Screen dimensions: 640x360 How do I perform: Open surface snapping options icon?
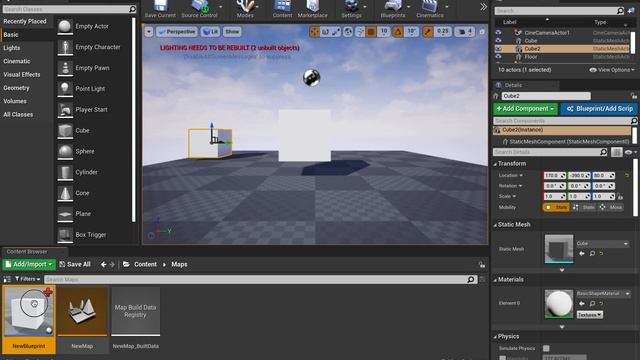[x=360, y=31]
